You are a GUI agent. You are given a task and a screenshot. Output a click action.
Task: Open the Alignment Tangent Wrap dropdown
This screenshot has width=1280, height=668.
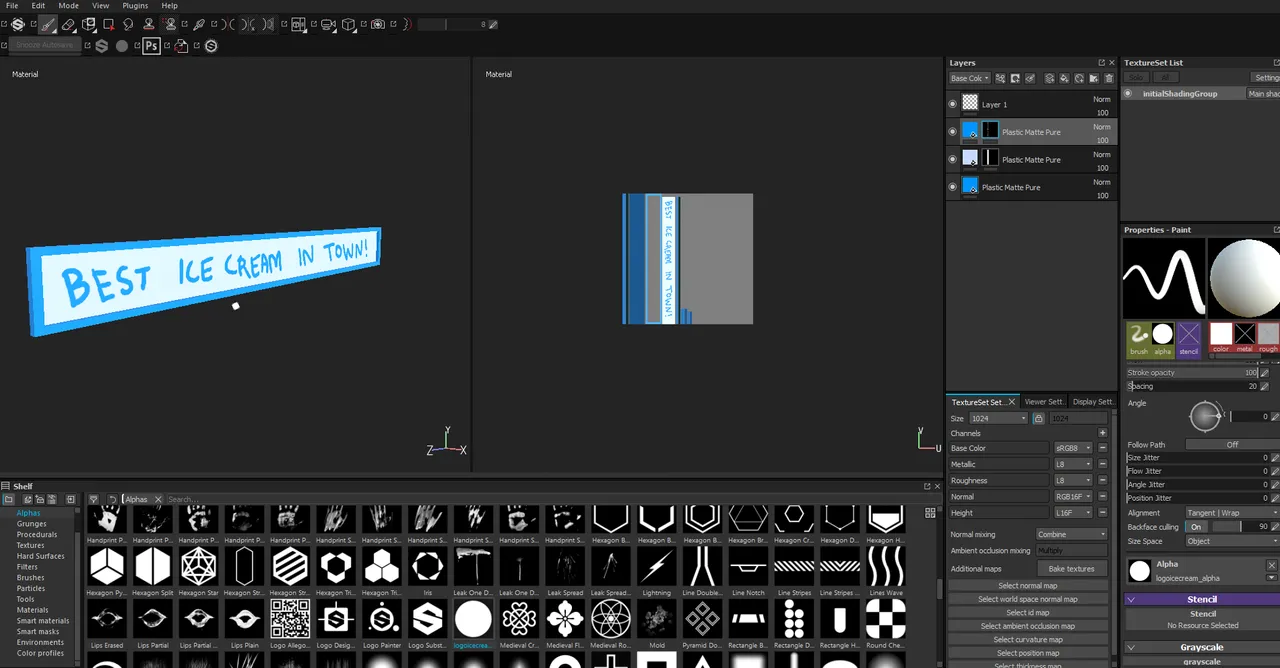pos(1232,513)
